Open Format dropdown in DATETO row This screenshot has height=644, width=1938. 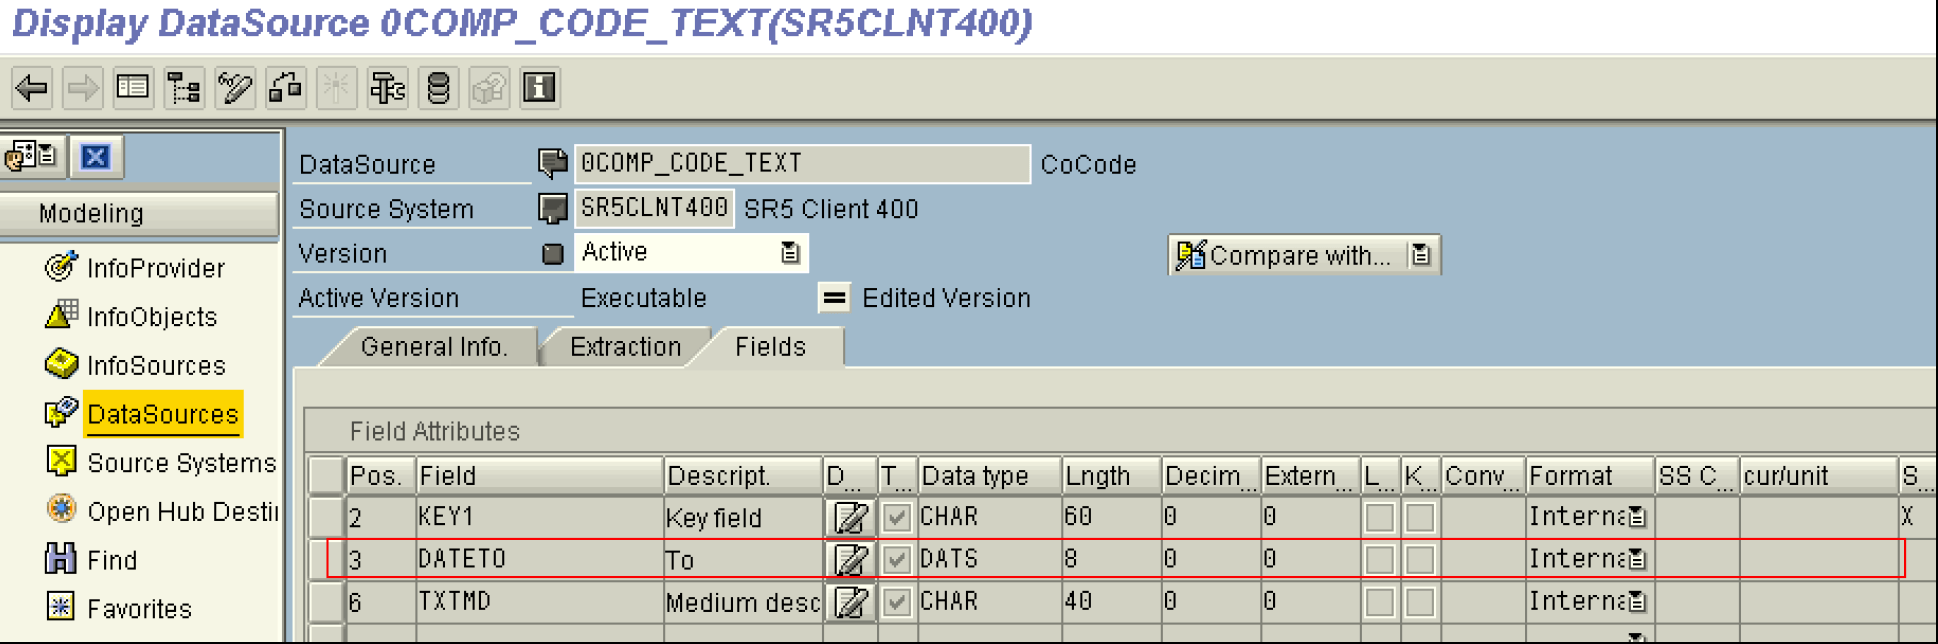(1636, 559)
